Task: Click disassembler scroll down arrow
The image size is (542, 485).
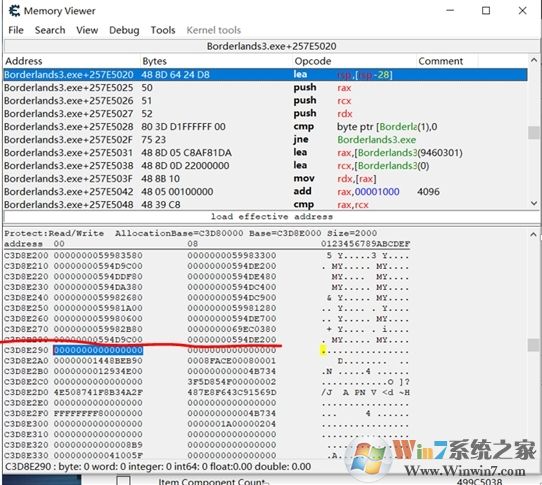Action: click(x=534, y=204)
